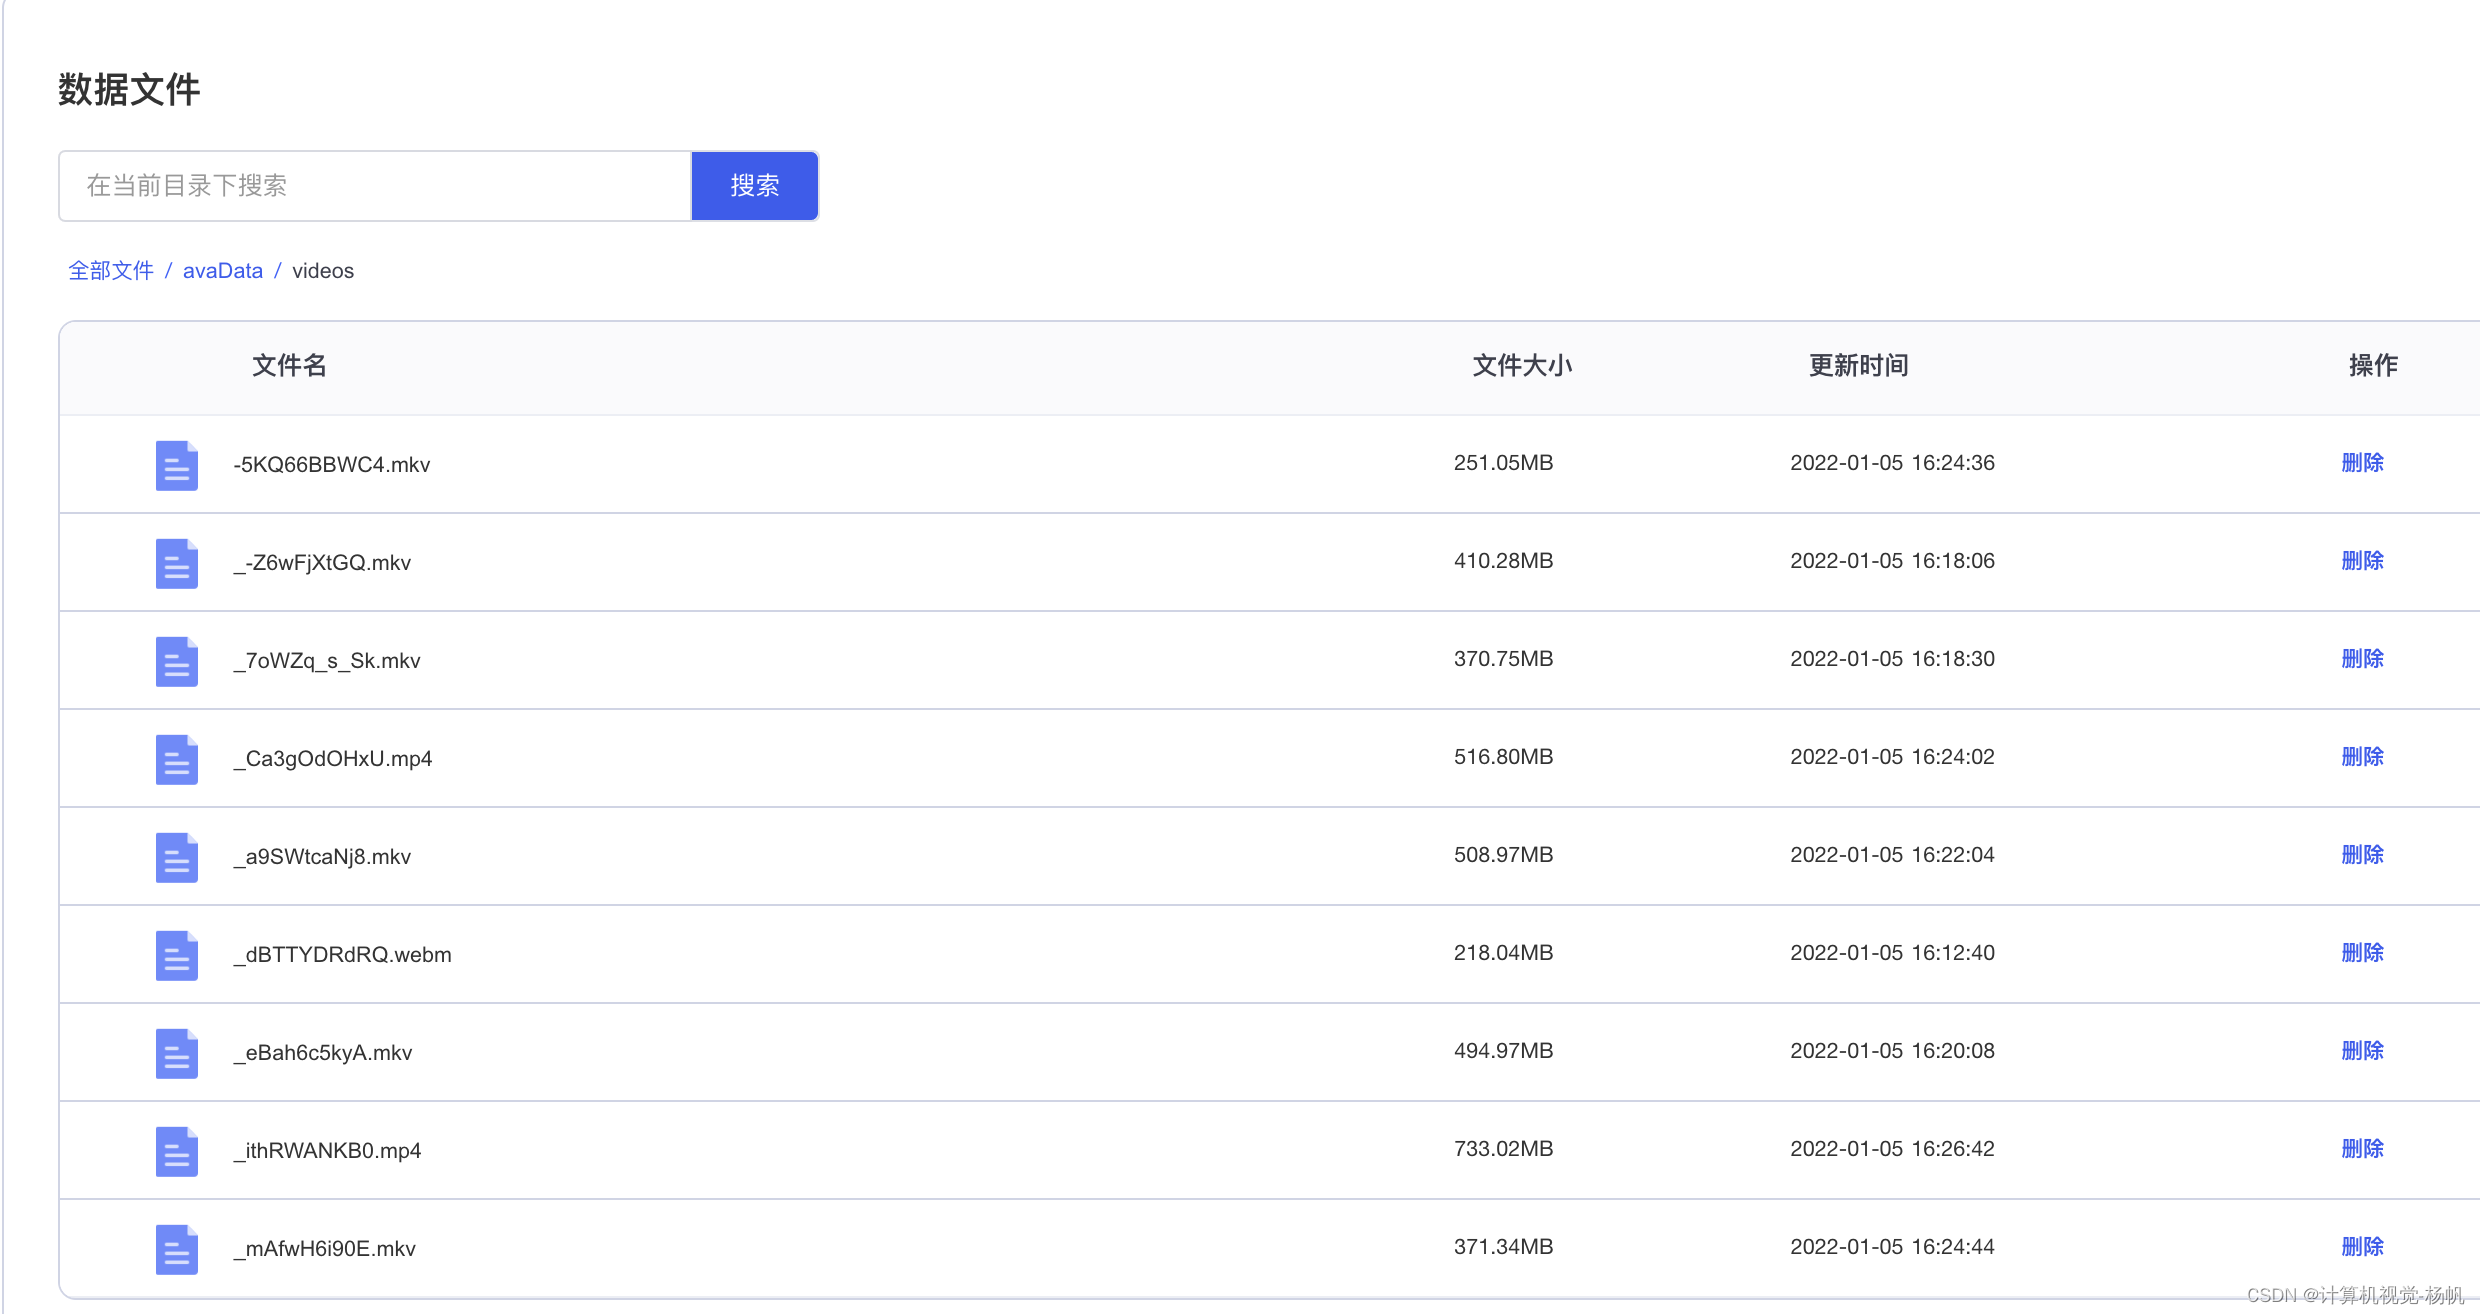Click file icon for _eBah6c5kyA.mkv
The image size is (2480, 1314).
tap(176, 1053)
